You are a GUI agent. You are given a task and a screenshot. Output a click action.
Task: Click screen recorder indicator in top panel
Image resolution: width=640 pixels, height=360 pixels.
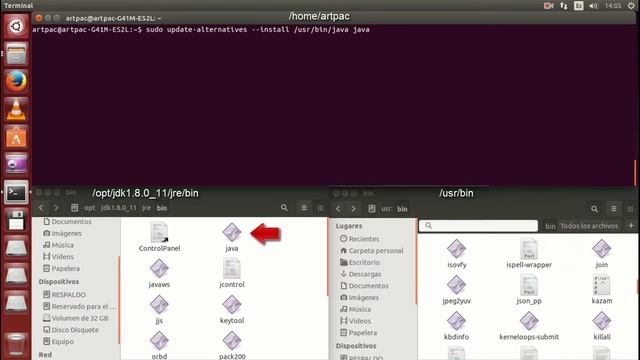(x=549, y=5)
